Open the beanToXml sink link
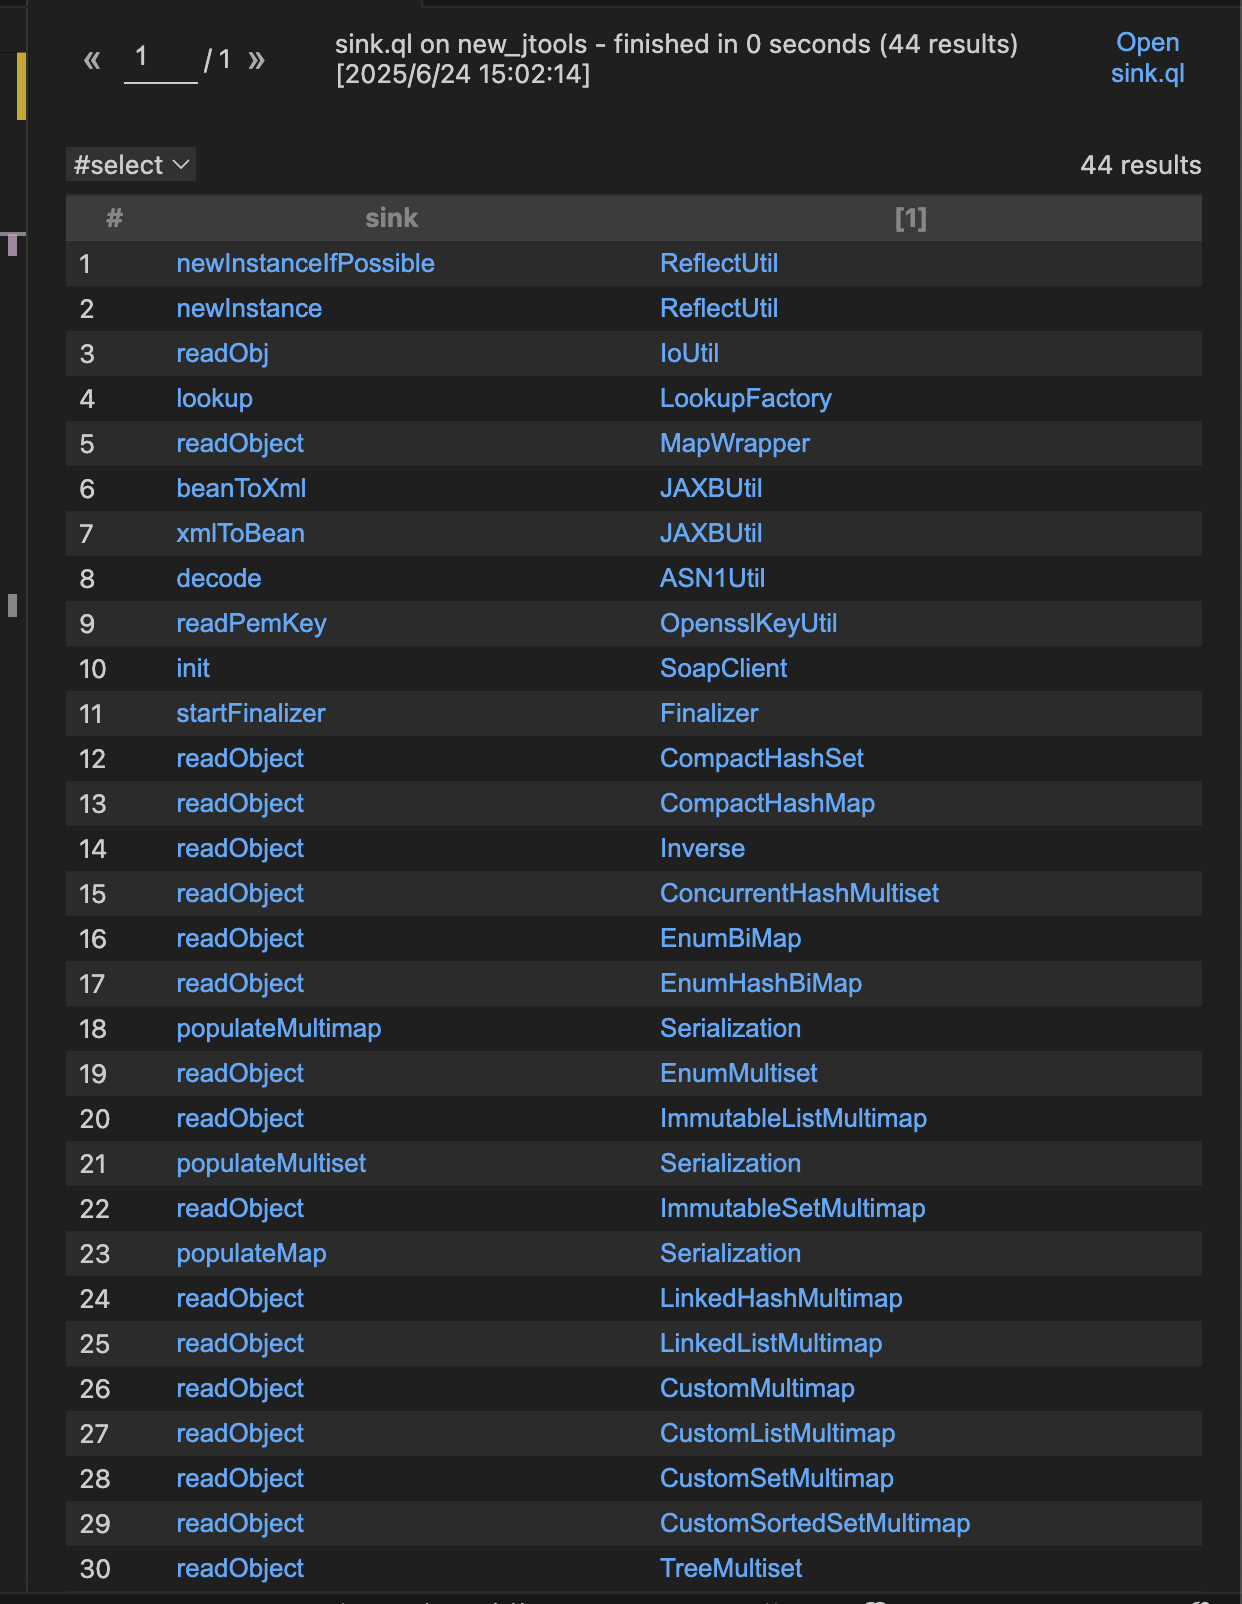 (241, 488)
